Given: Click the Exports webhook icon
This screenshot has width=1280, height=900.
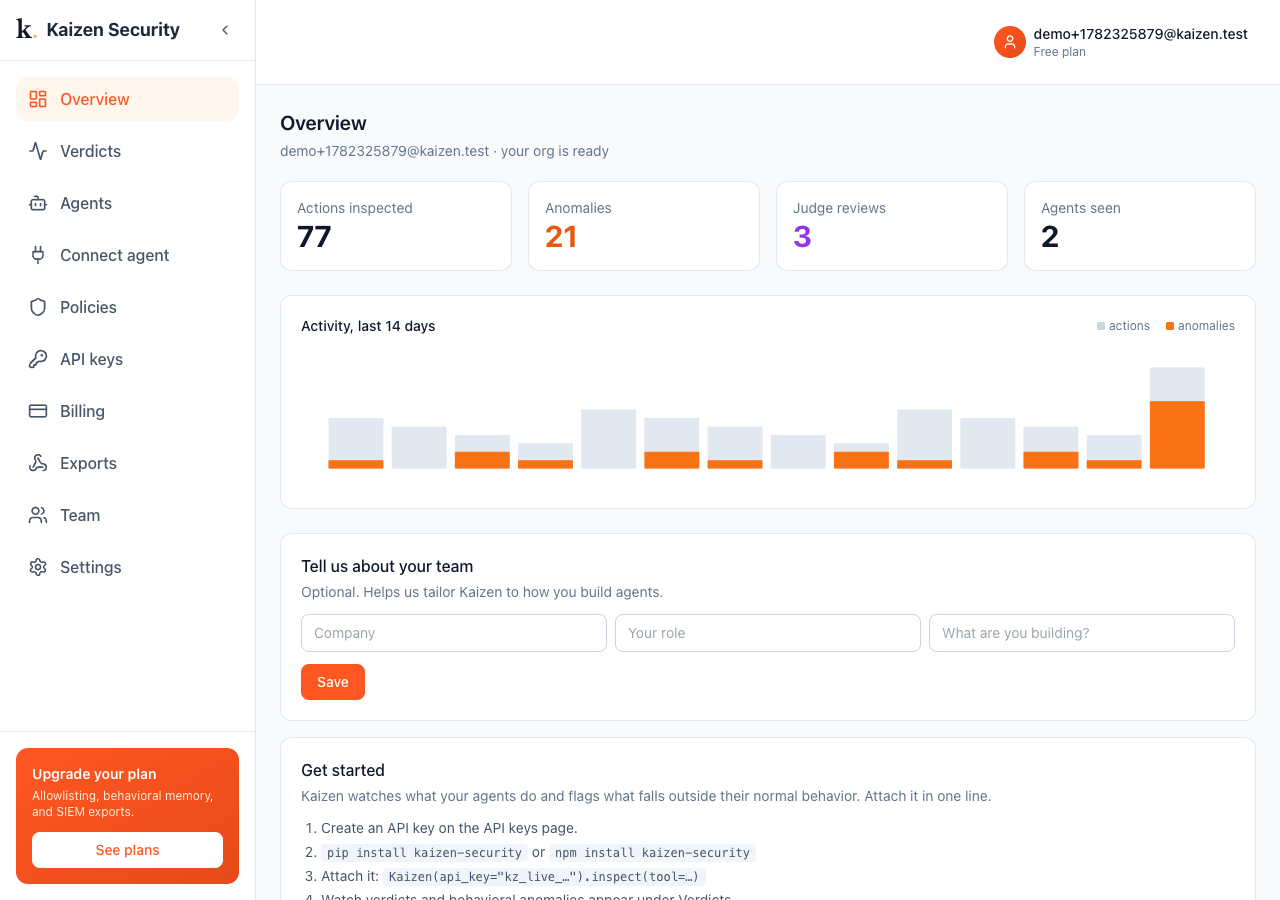Looking at the screenshot, I should (38, 463).
